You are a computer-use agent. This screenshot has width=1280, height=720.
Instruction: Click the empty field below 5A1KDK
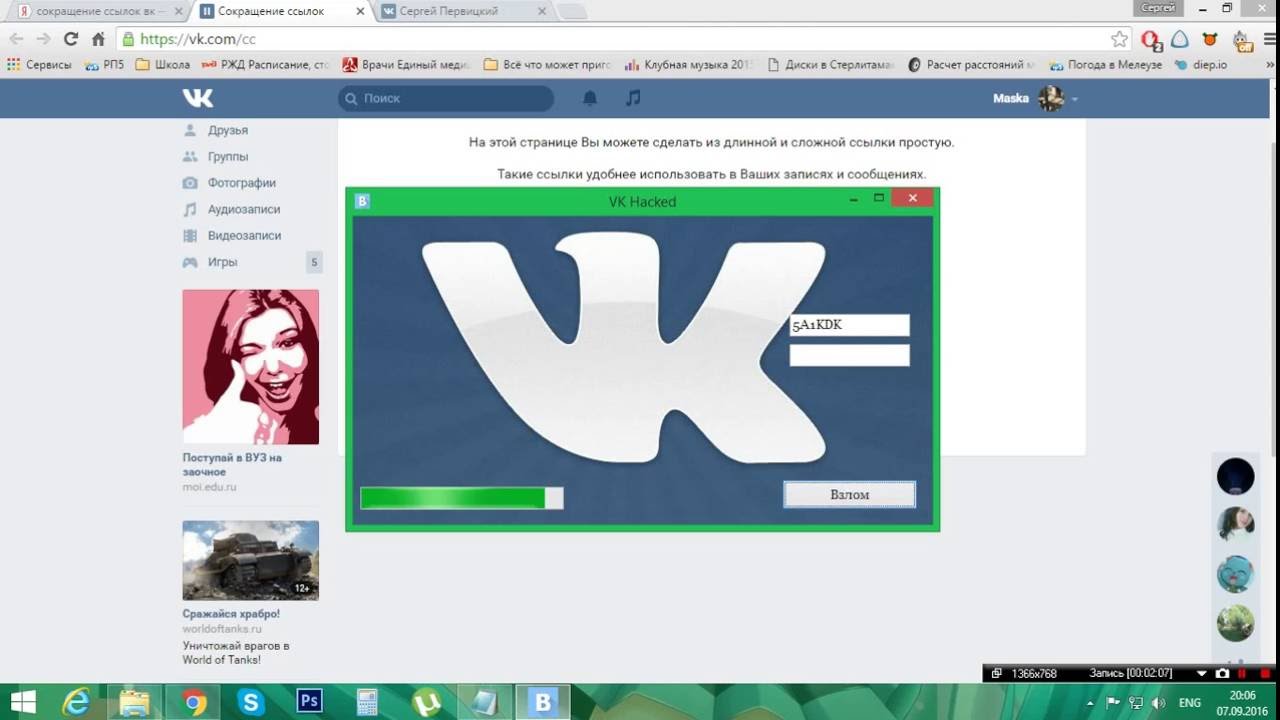(x=850, y=355)
